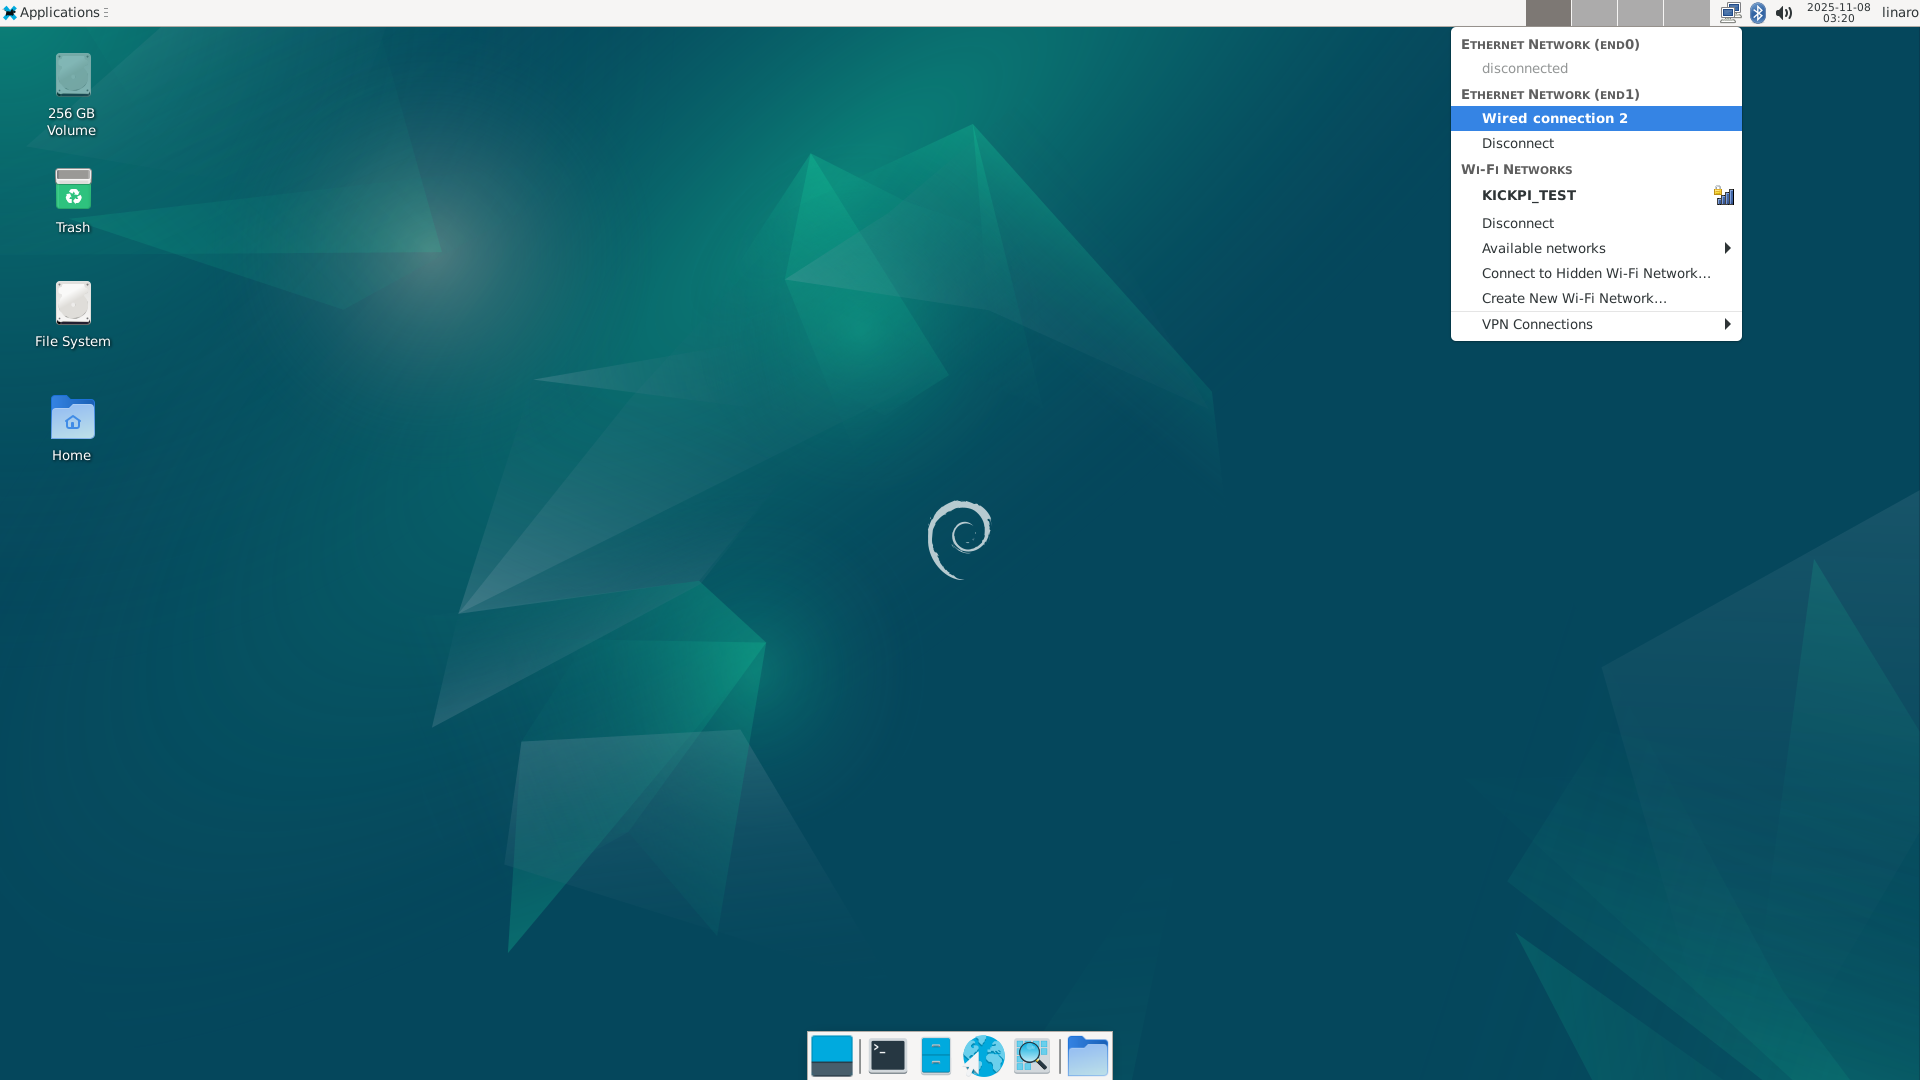Open the terminal emulator from the dock
The image size is (1920, 1080).
[885, 1055]
